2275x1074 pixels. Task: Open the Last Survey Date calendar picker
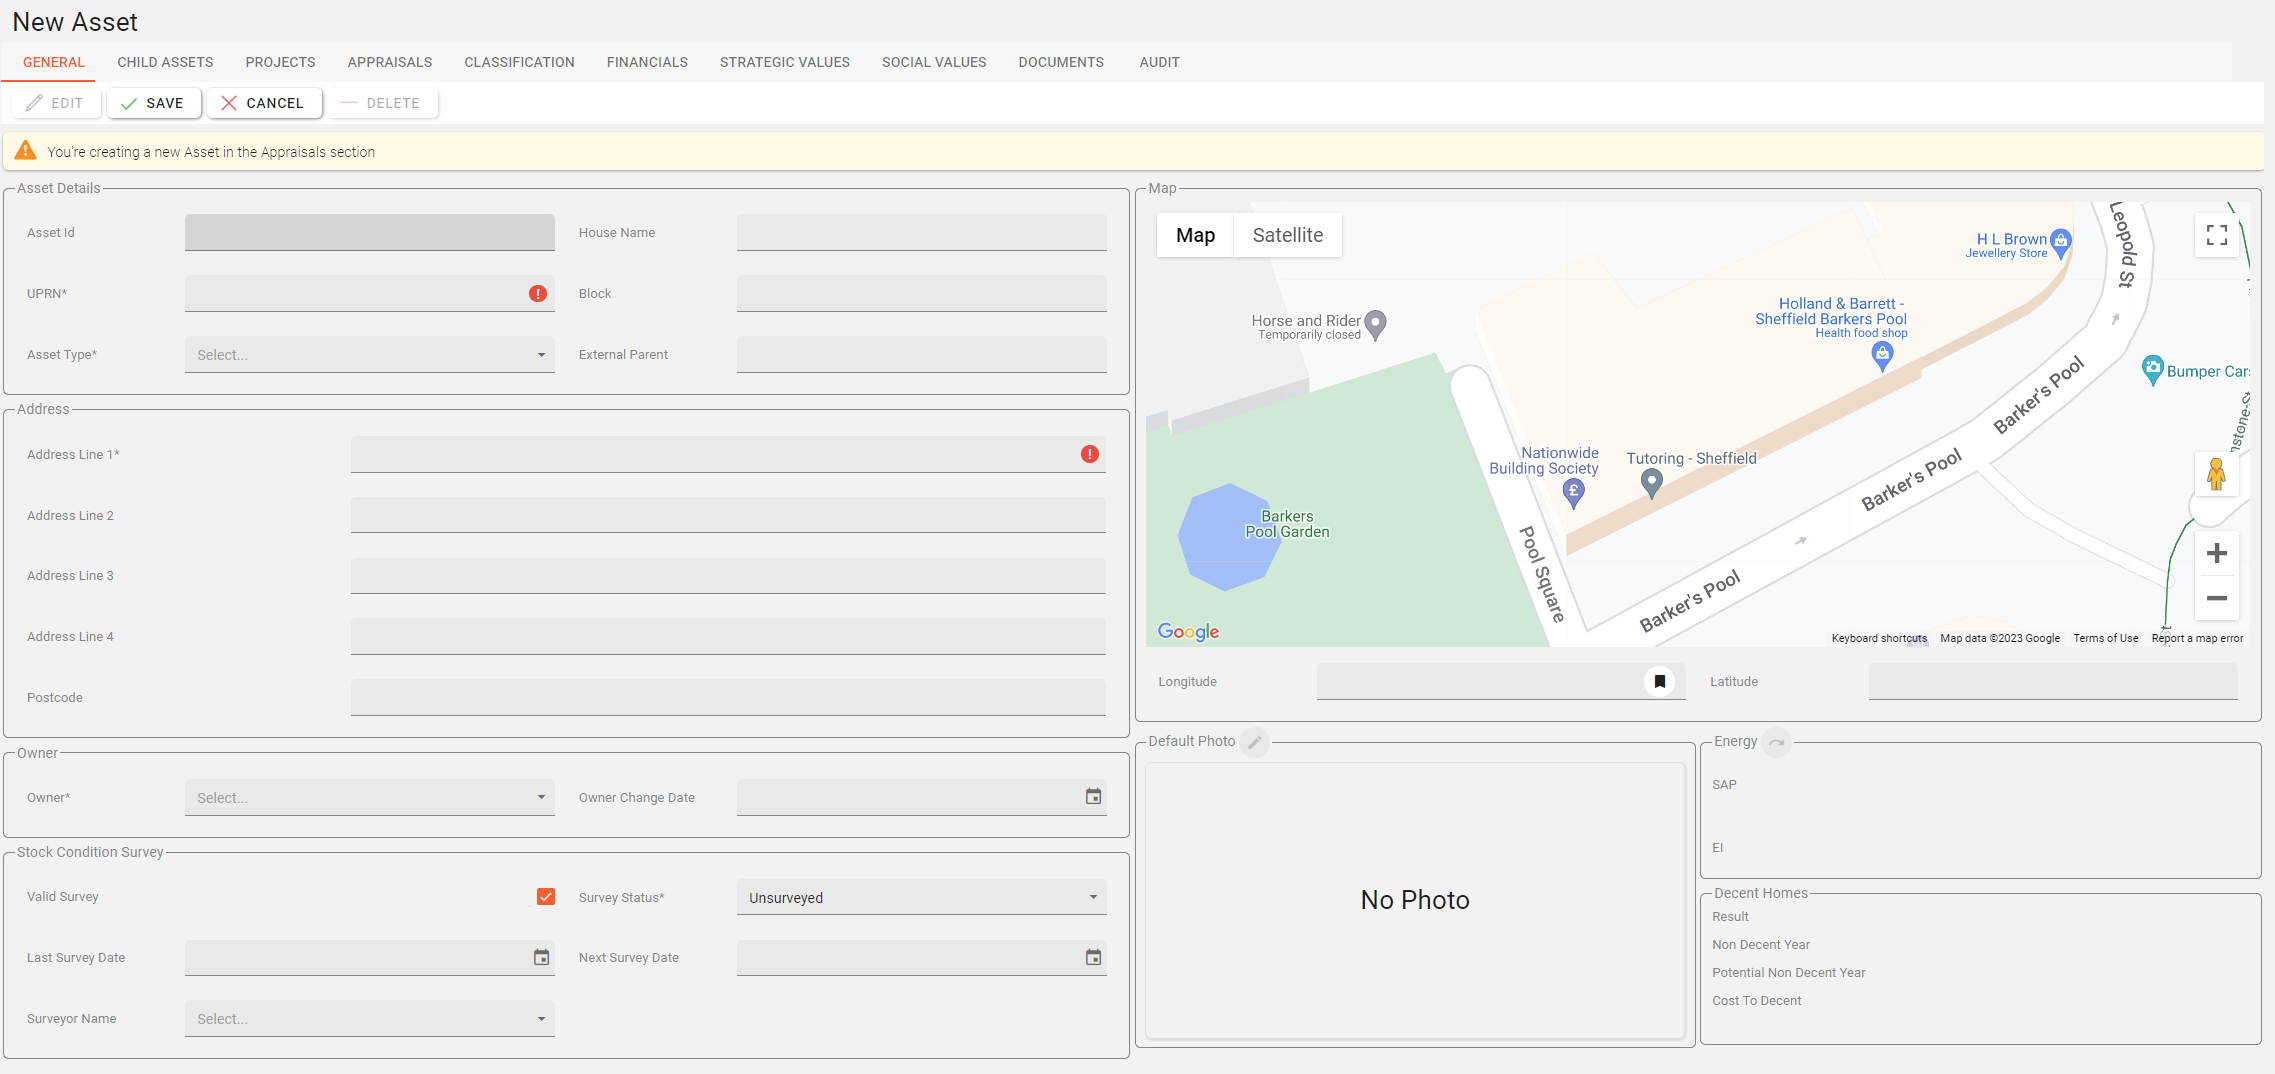pyautogui.click(x=541, y=958)
